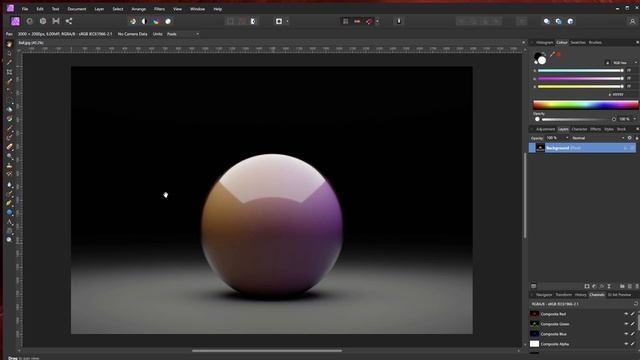Apply Auto White Balance from the toolbar
The height and width of the screenshot is (360, 640).
coord(168,21)
